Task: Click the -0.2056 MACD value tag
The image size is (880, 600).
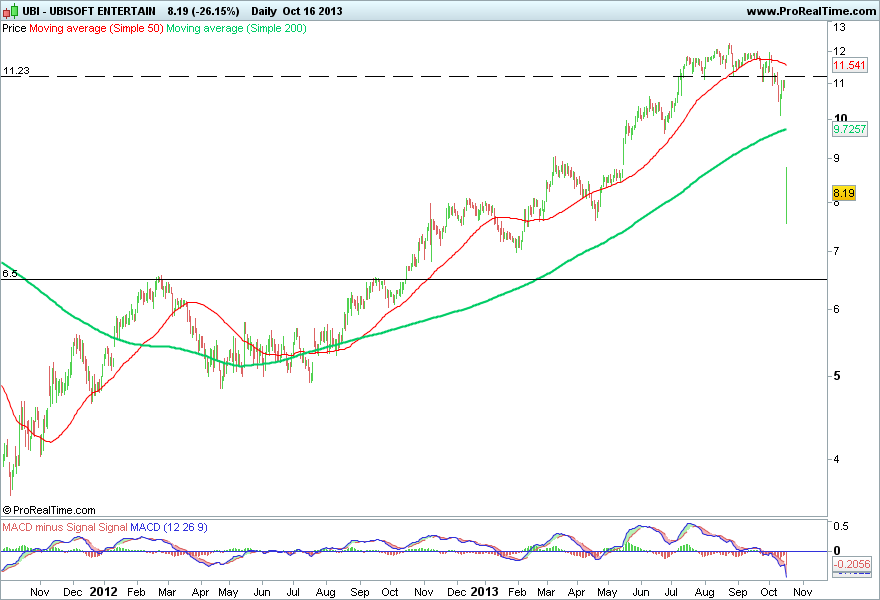Action: coord(851,564)
